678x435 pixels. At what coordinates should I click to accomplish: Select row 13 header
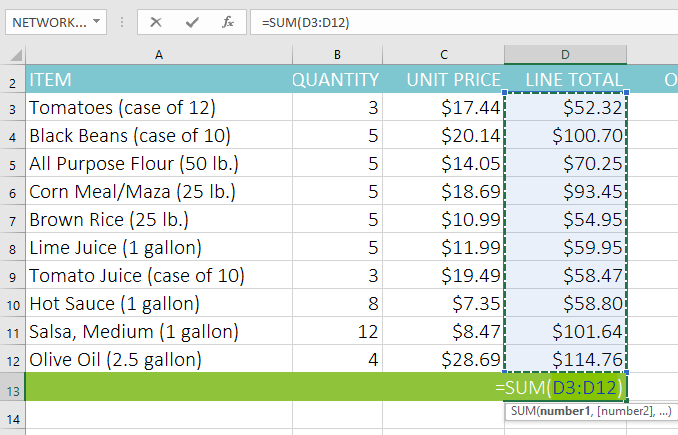pos(12,387)
